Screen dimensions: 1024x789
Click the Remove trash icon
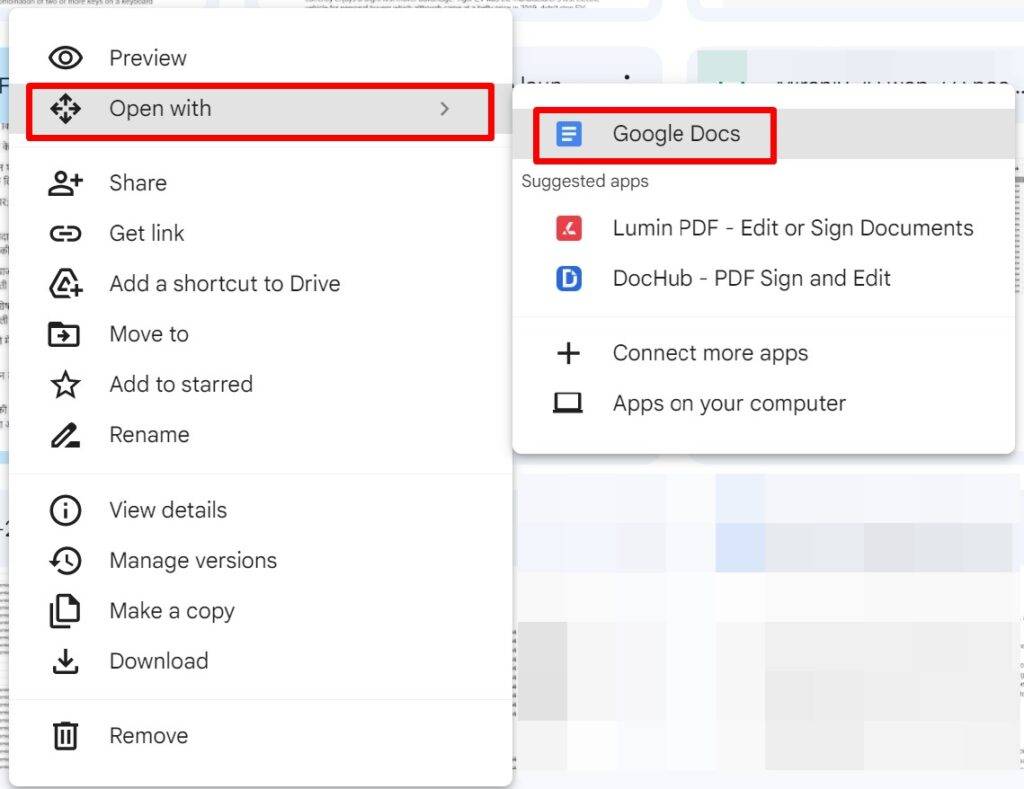65,735
